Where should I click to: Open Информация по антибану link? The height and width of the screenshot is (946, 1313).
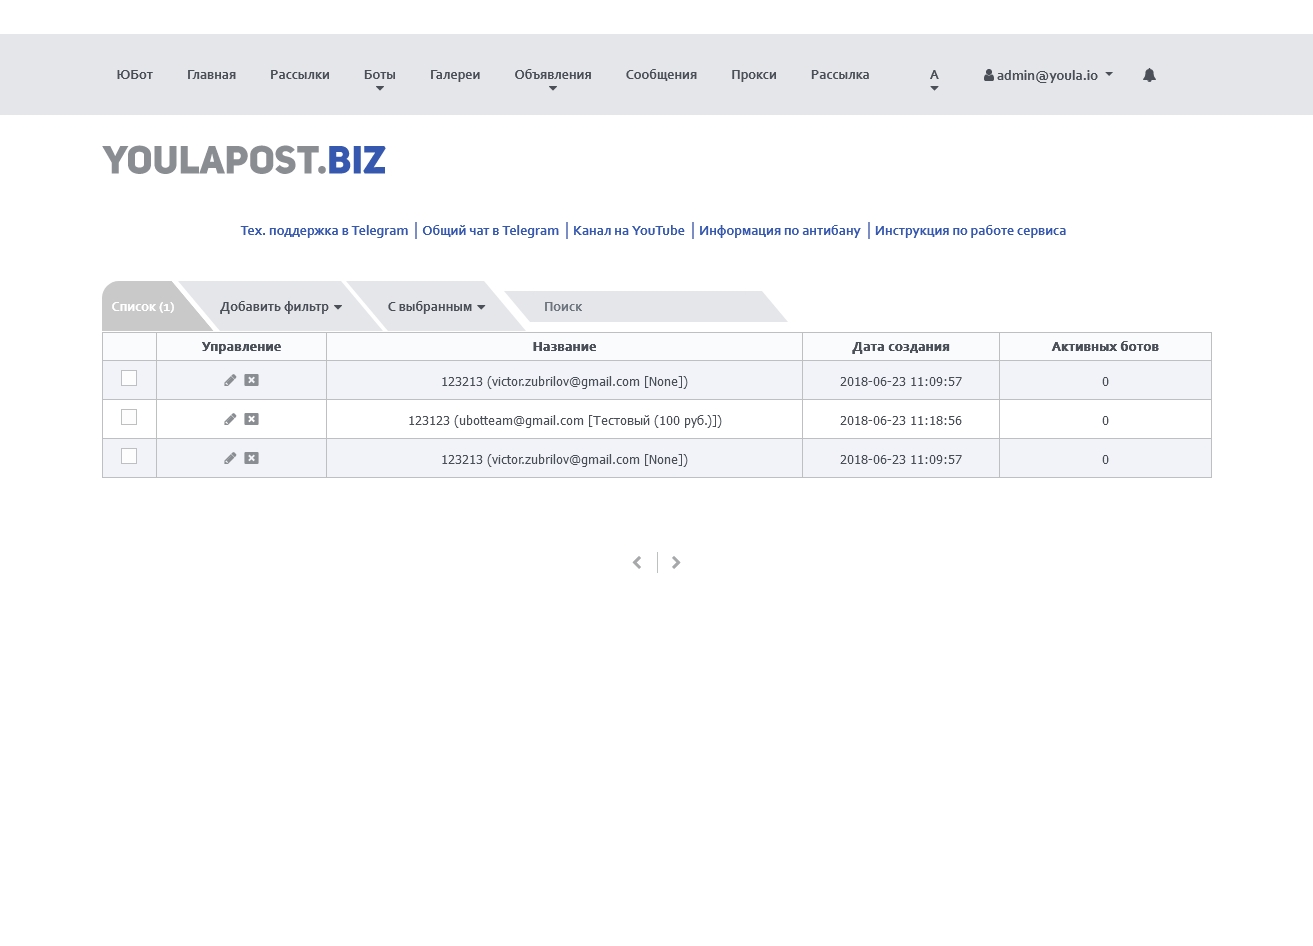click(780, 230)
